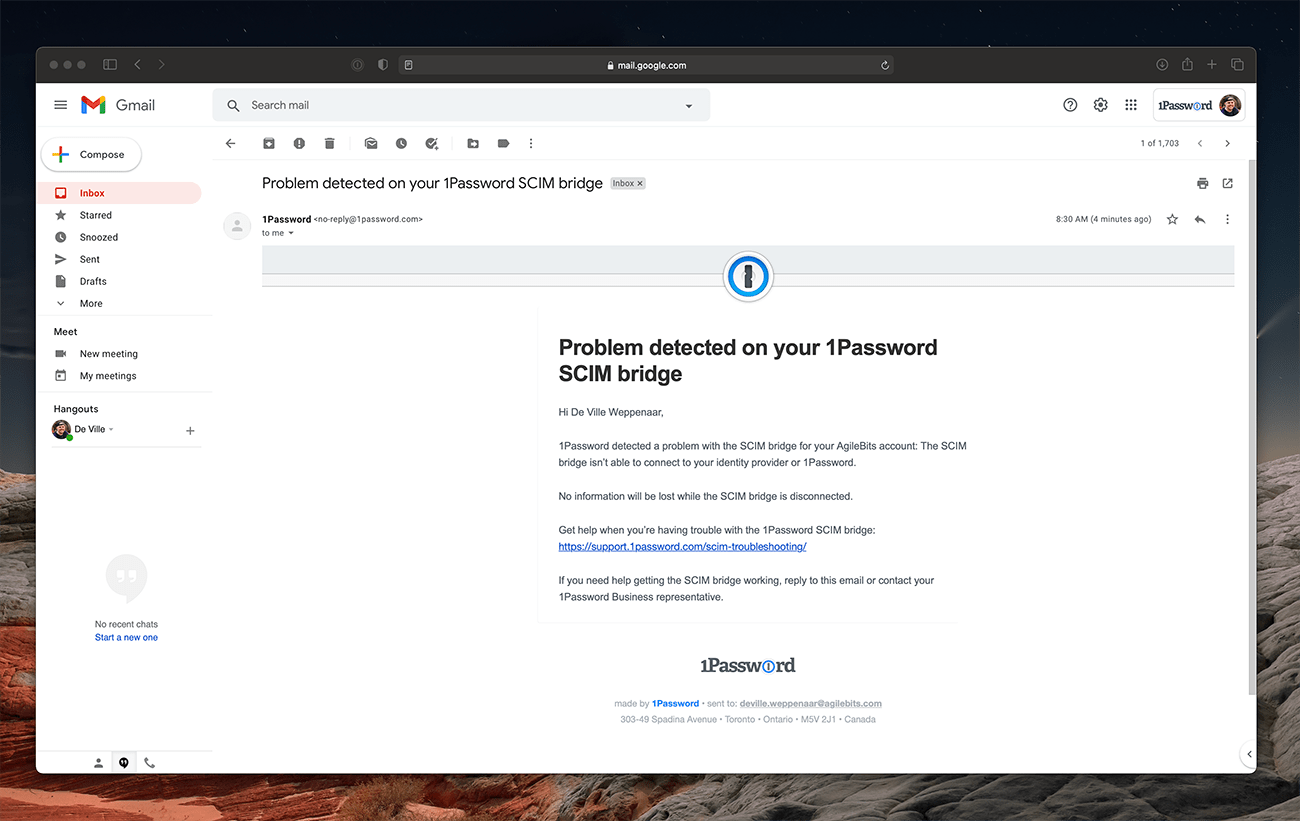Screen dimensions: 1300x821
Task: Delete this email with trash icon
Action: [x=329, y=144]
